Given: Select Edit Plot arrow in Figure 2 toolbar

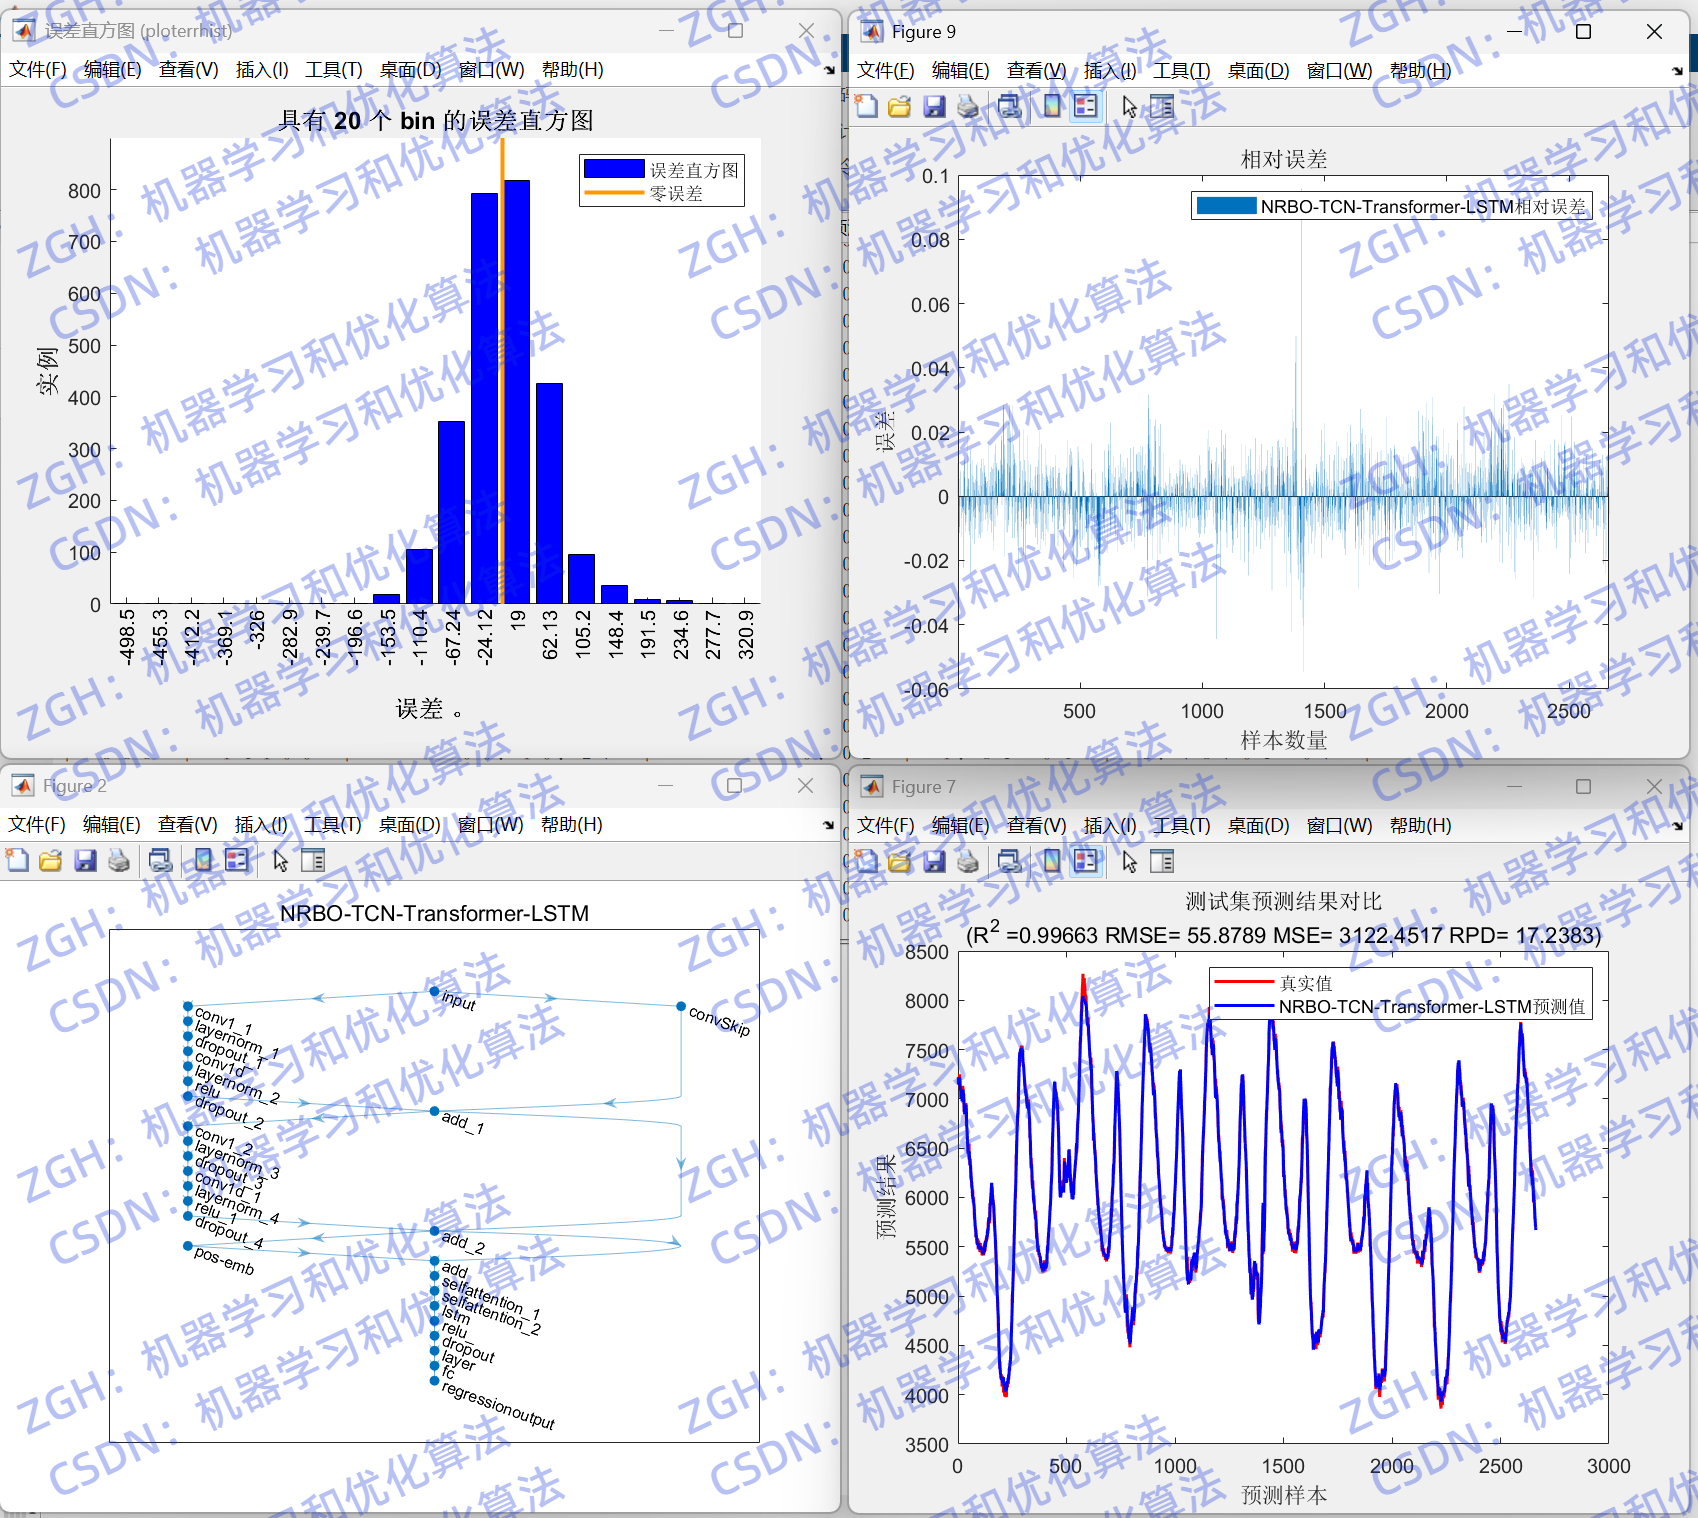Looking at the screenshot, I should click(x=281, y=860).
